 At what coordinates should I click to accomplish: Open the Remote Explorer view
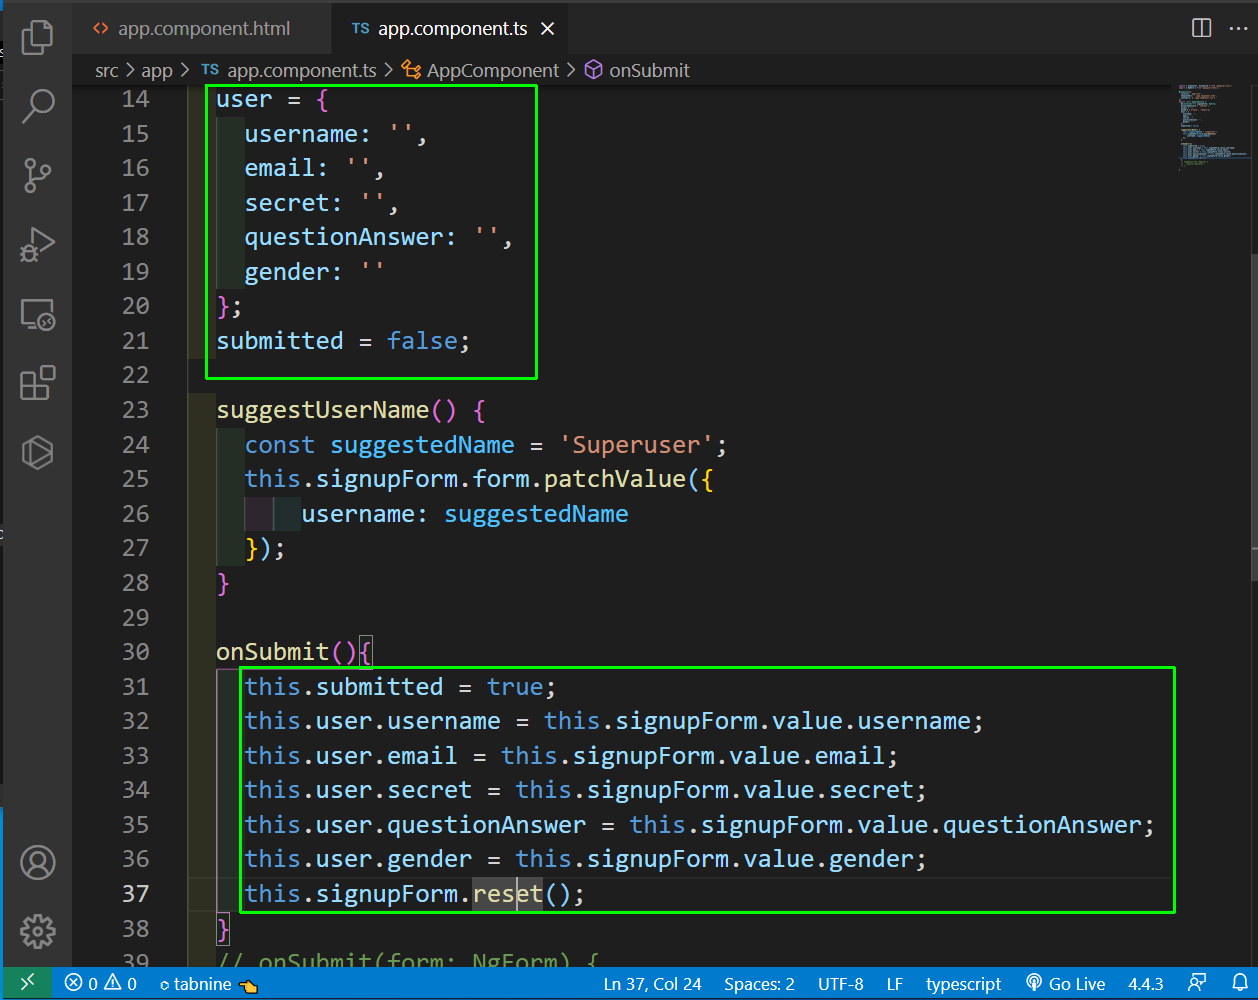[37, 314]
